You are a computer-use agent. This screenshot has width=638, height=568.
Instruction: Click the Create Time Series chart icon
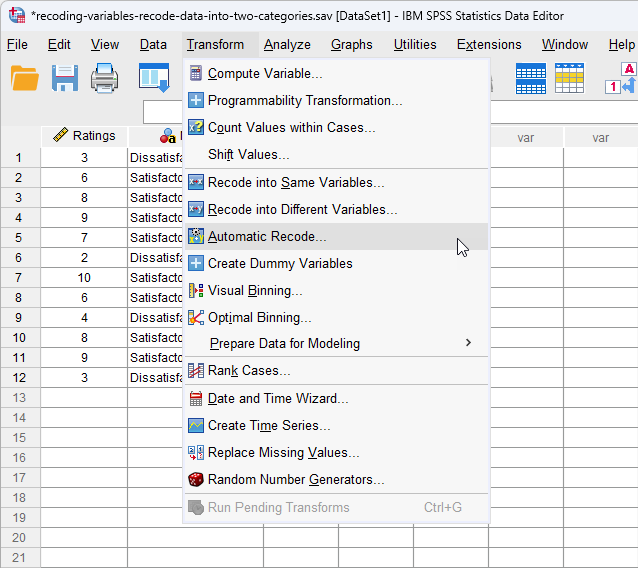pyautogui.click(x=196, y=426)
